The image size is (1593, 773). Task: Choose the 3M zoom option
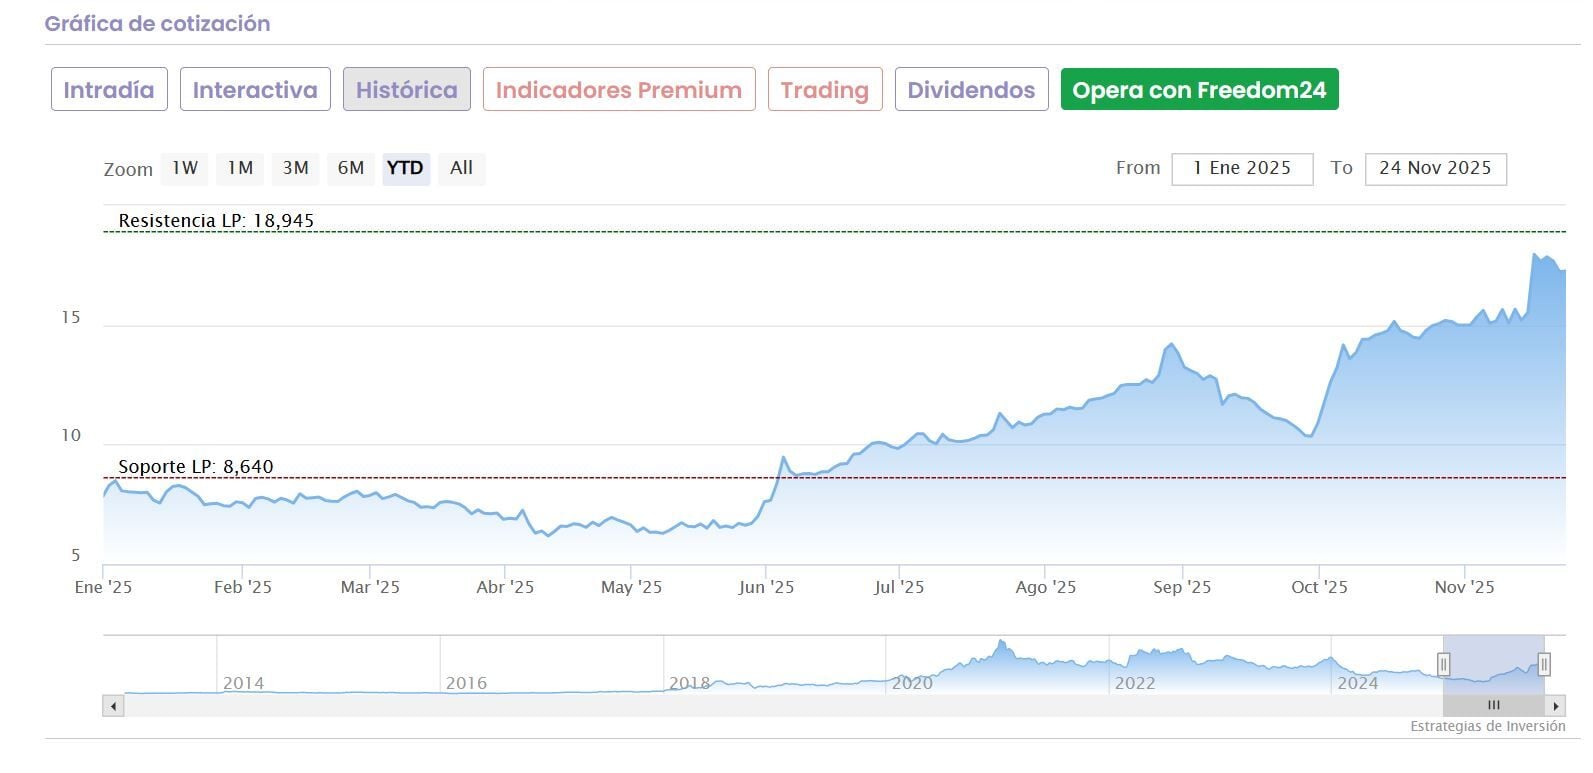(295, 168)
